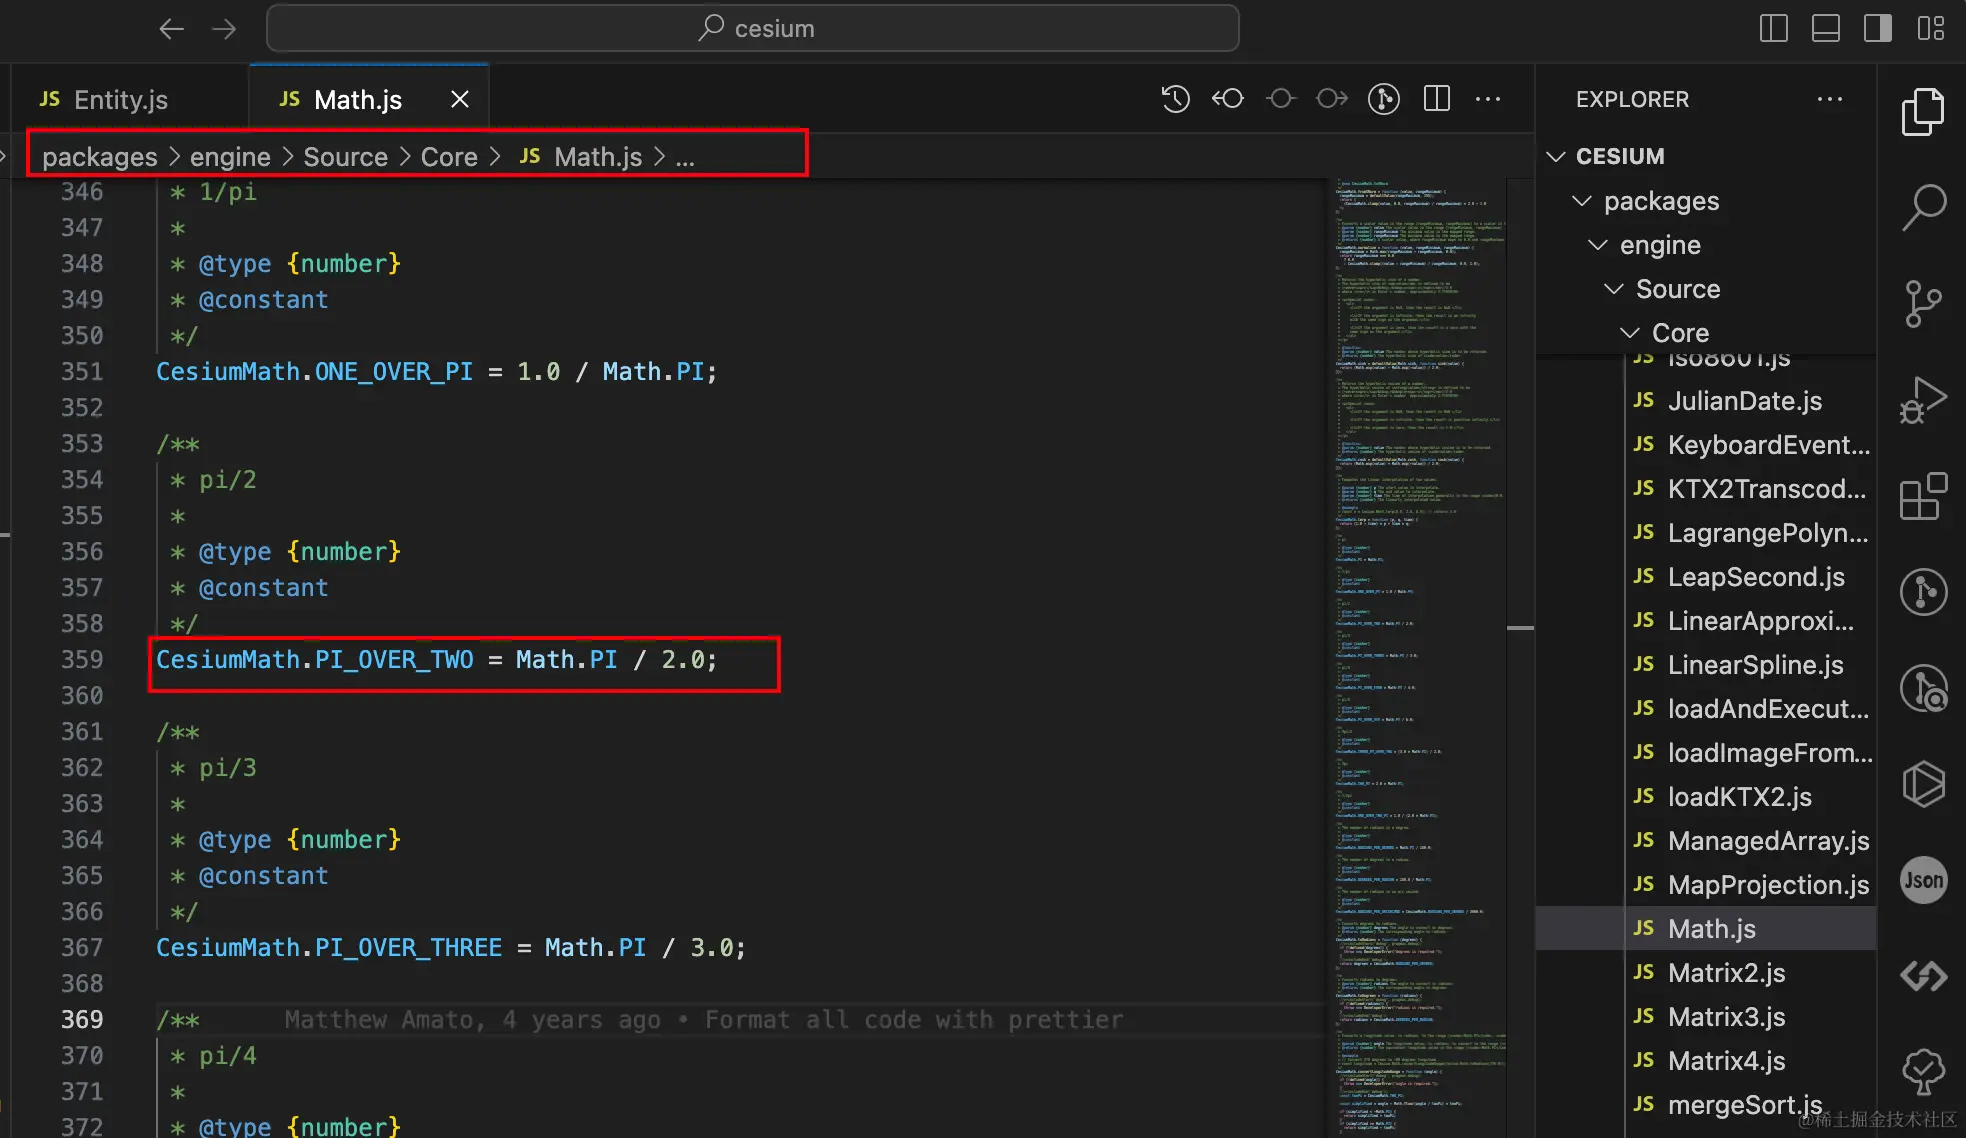Open the Source Control activity icon
The width and height of the screenshot is (1966, 1138).
click(1922, 304)
